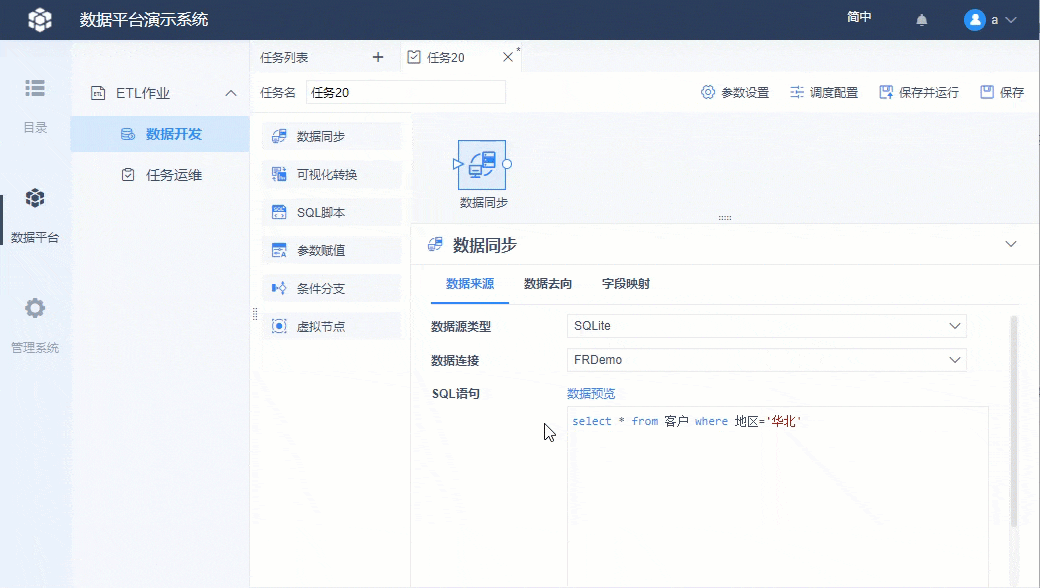The width and height of the screenshot is (1040, 588).
Task: Click the panel resize handle dots
Action: click(725, 218)
